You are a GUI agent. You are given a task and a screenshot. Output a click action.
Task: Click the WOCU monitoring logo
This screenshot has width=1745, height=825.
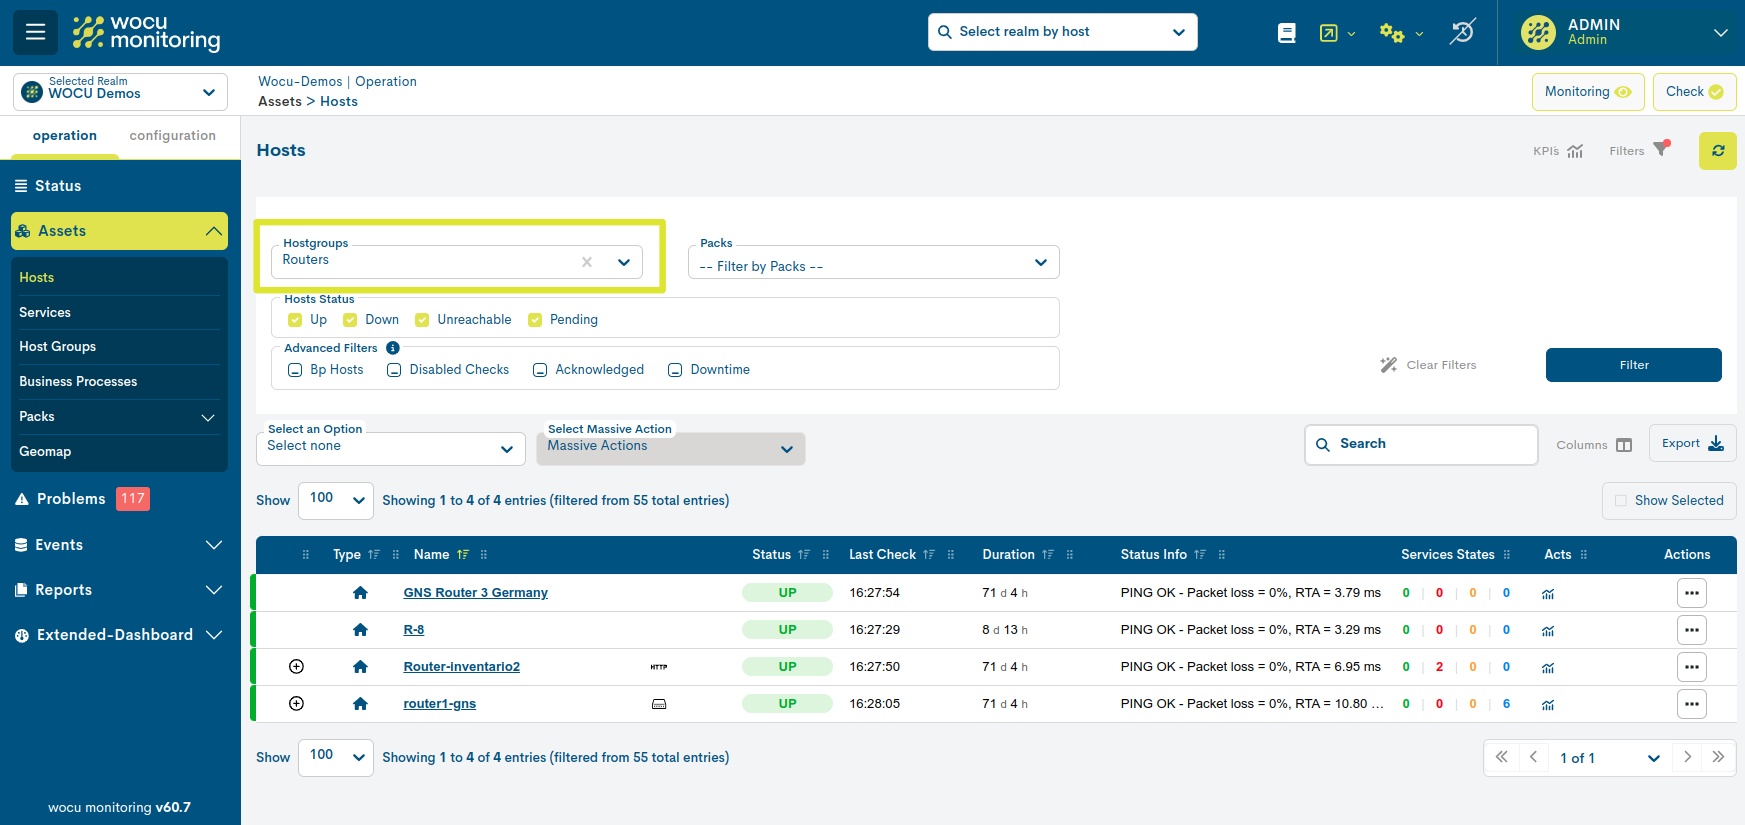(147, 33)
